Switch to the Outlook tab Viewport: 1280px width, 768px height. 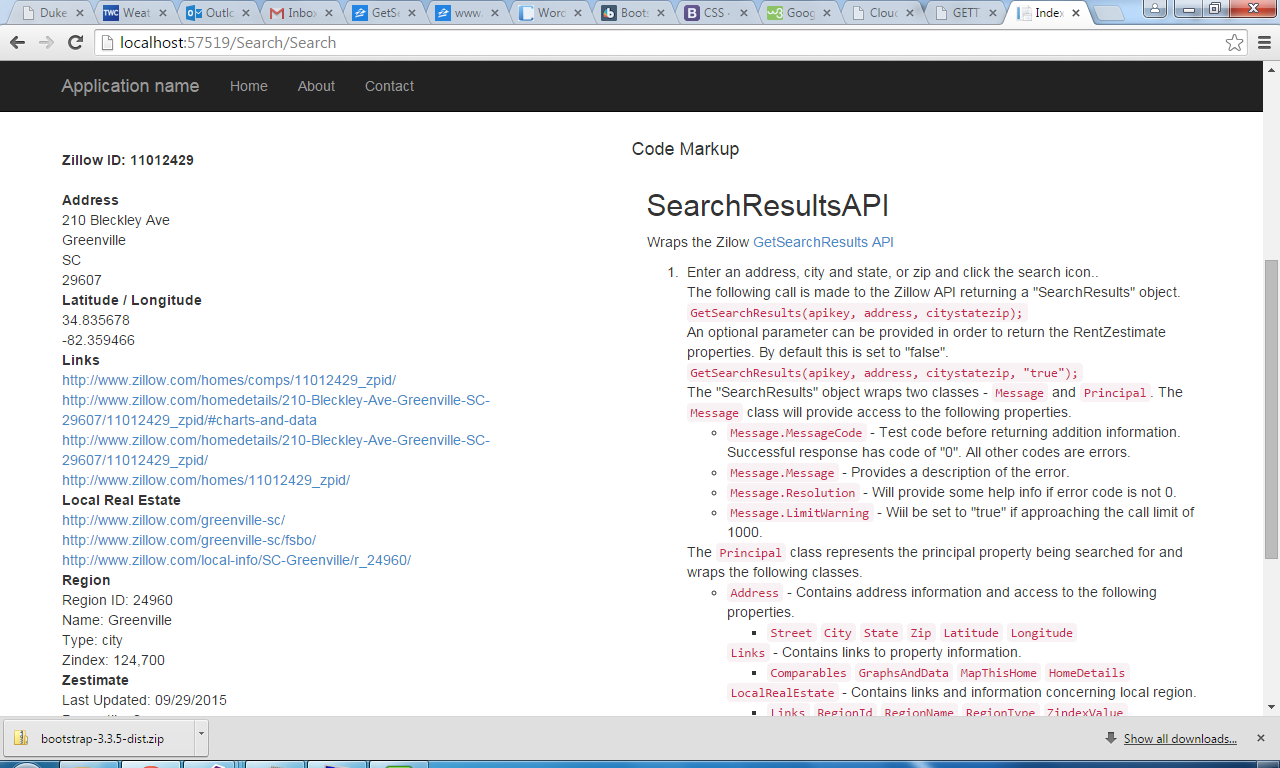tap(219, 13)
